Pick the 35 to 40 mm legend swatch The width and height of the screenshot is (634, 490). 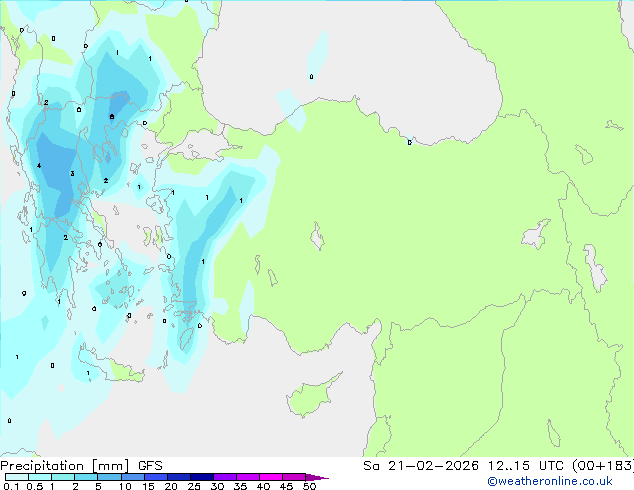(248, 477)
